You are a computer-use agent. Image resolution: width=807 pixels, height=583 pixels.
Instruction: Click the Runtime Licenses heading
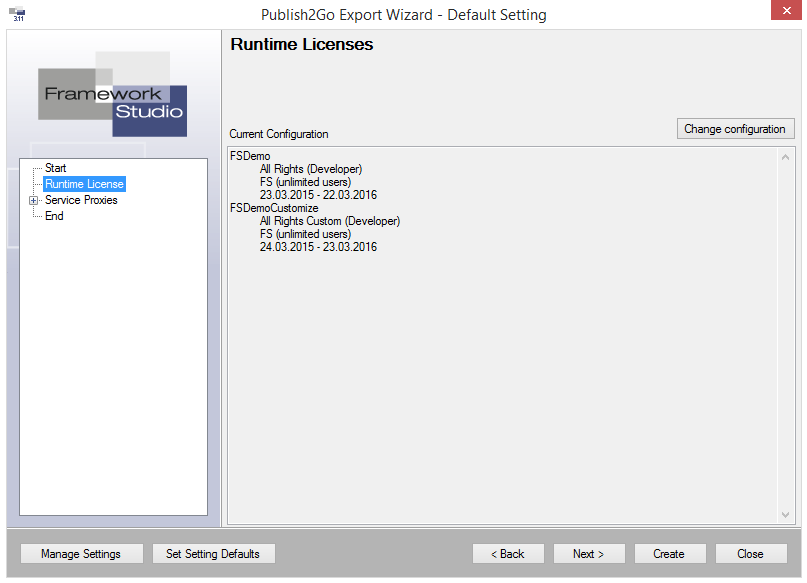click(x=302, y=44)
